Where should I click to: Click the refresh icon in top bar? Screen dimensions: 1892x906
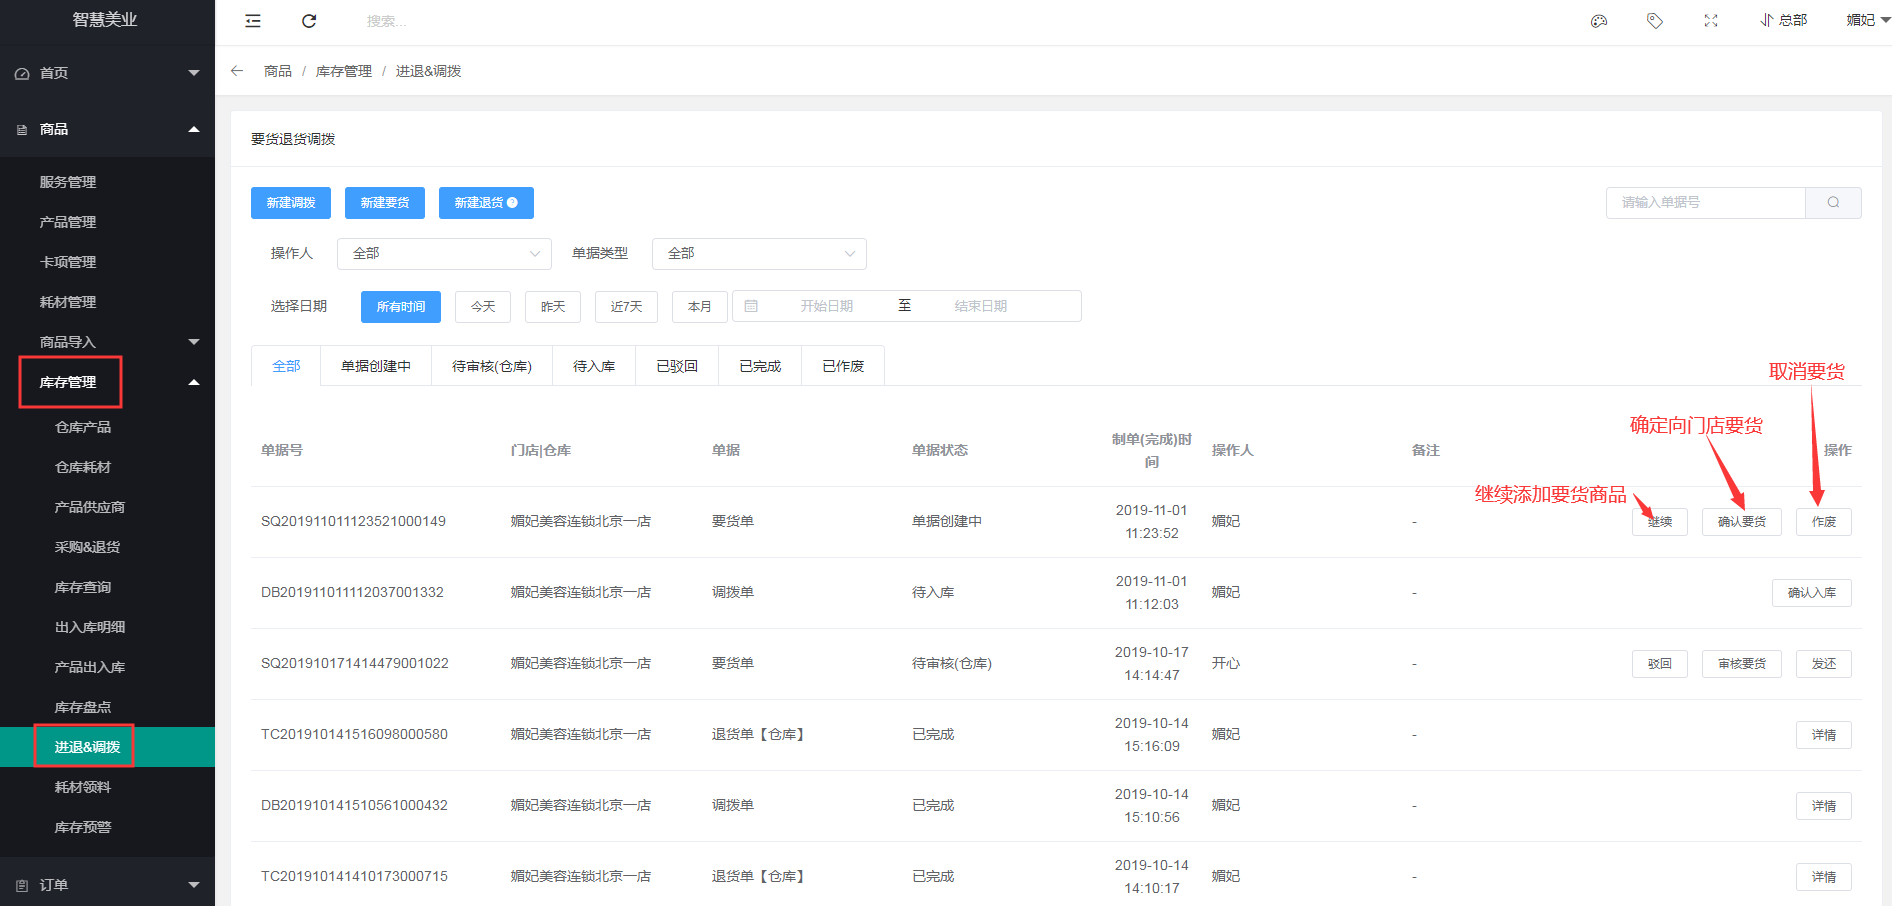point(309,21)
